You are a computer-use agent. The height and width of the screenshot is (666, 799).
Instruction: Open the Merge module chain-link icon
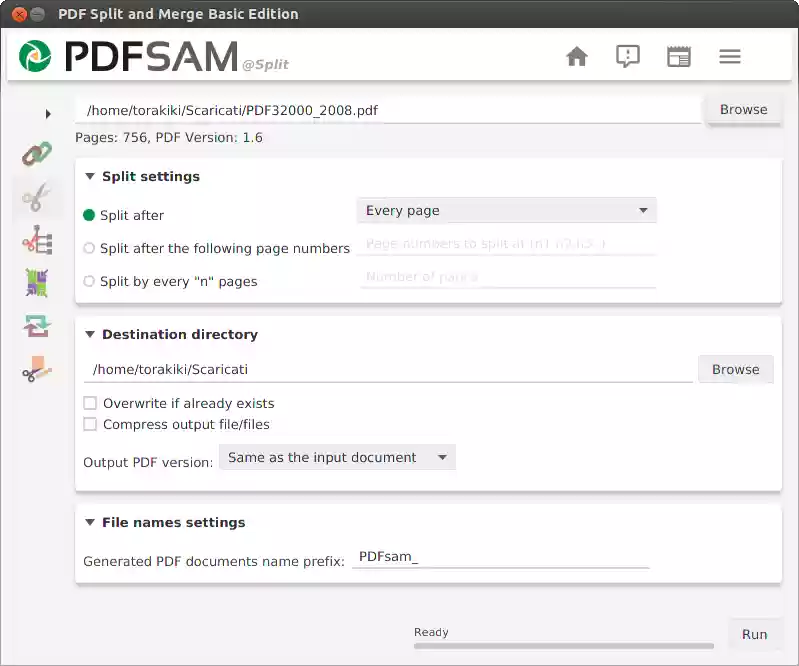(x=37, y=154)
